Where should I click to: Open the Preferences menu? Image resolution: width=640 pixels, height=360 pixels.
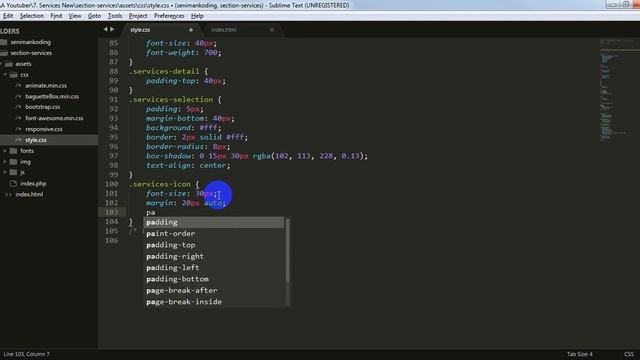(x=169, y=16)
